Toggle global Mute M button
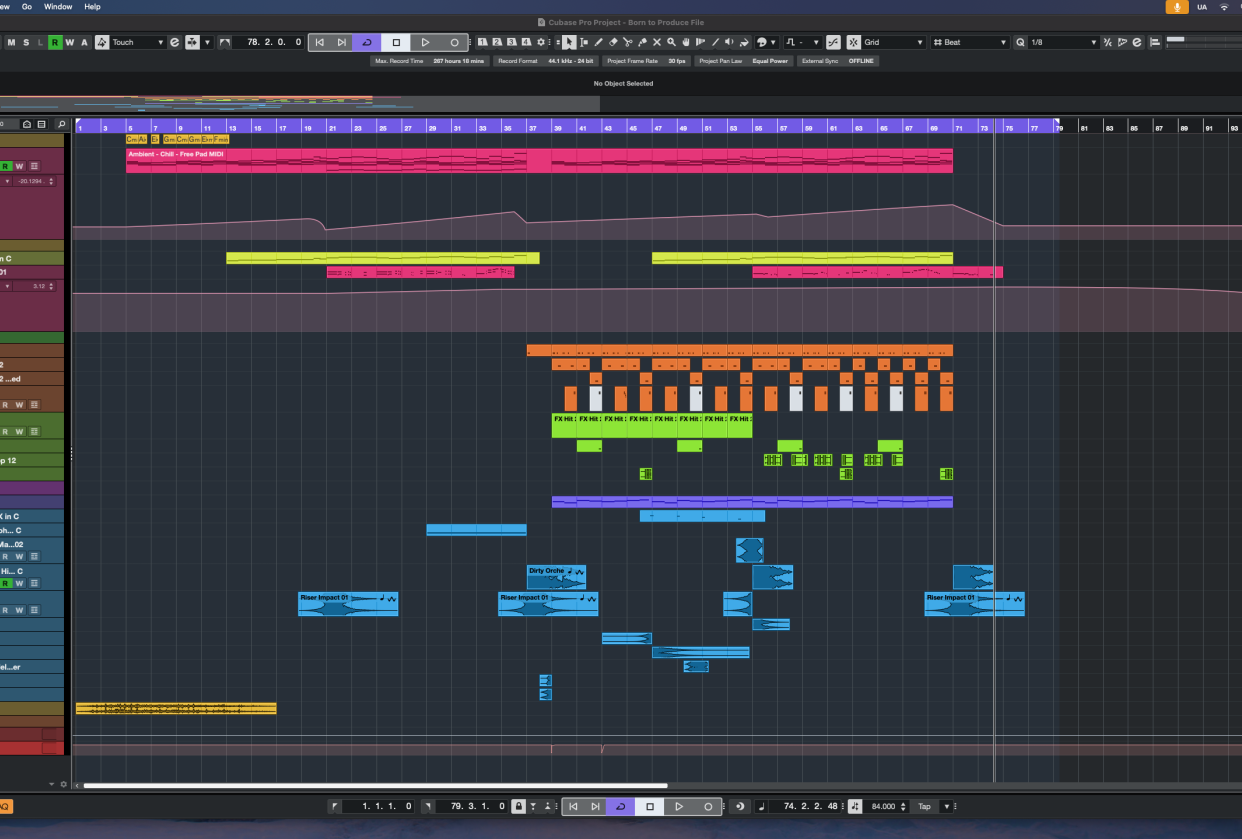 12,42
